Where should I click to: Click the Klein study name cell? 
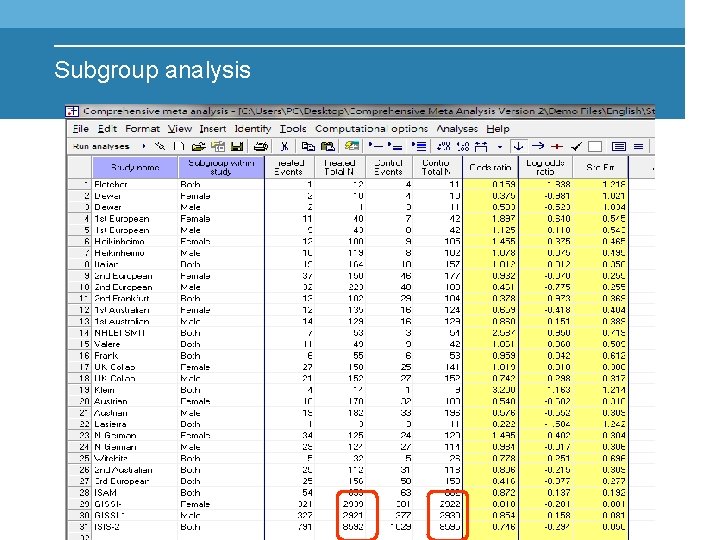click(135, 390)
